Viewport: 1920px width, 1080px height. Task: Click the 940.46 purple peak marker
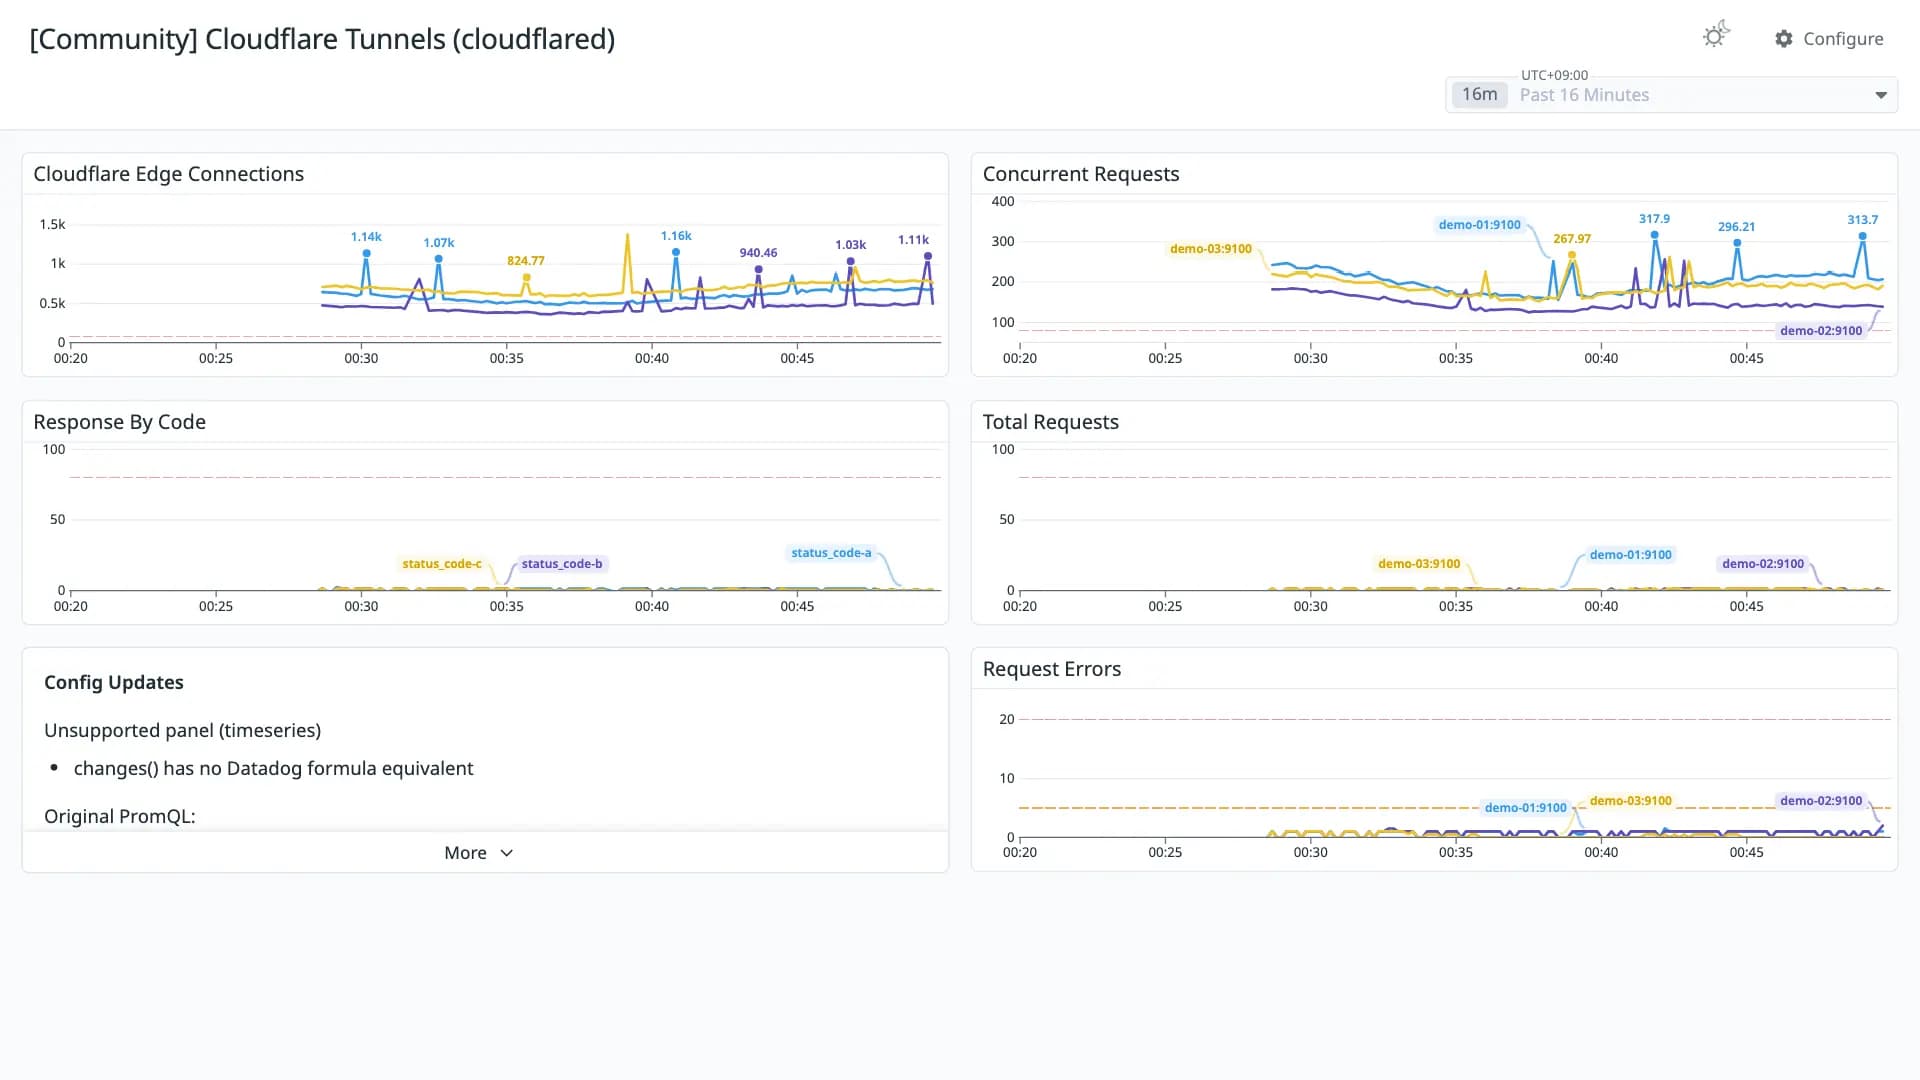[x=758, y=269]
